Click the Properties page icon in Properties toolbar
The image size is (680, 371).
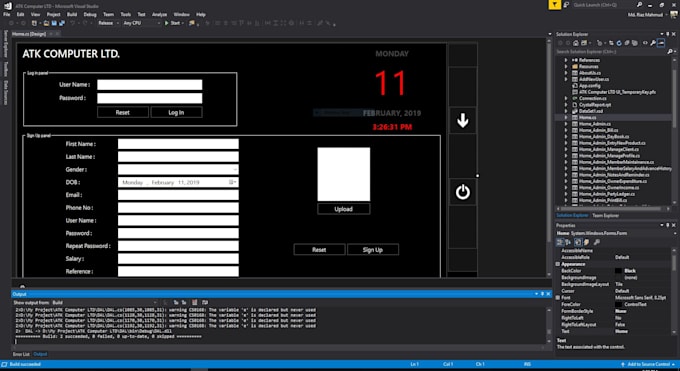tap(578, 242)
